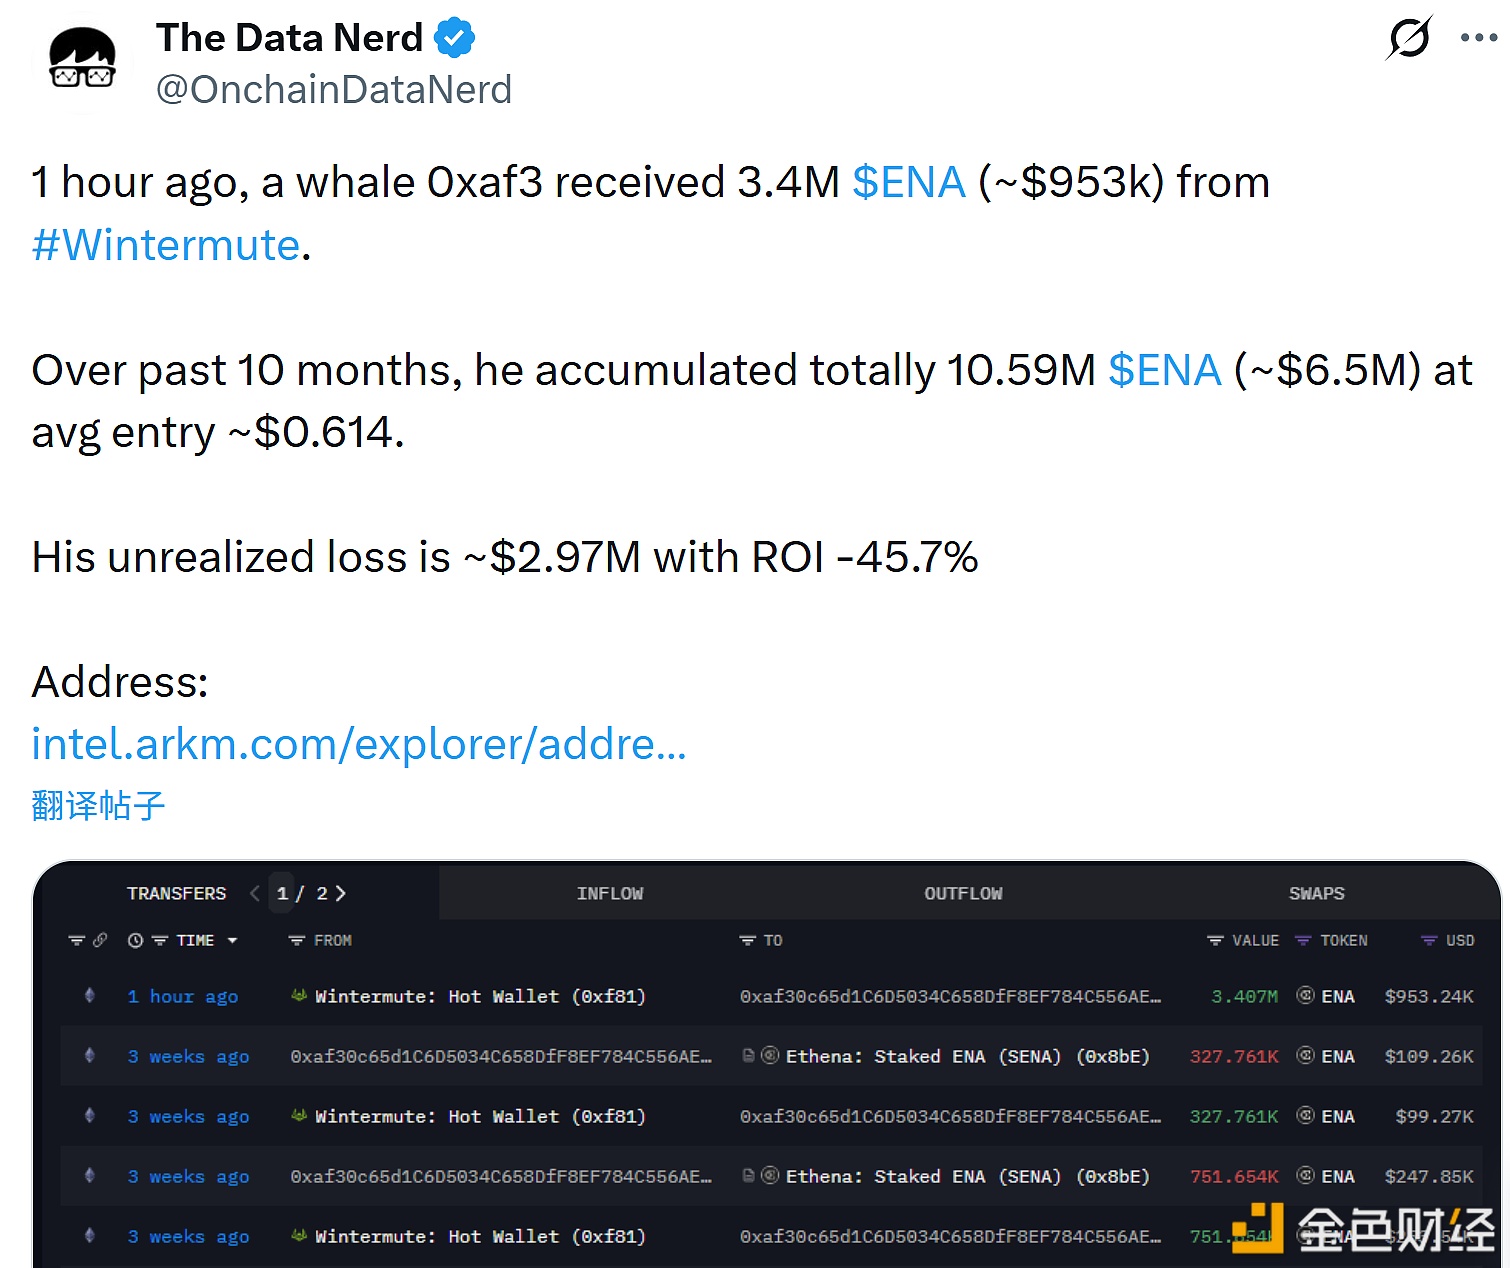Click the #Wintermute hashtag
Image resolution: width=1510 pixels, height=1268 pixels.
(166, 245)
